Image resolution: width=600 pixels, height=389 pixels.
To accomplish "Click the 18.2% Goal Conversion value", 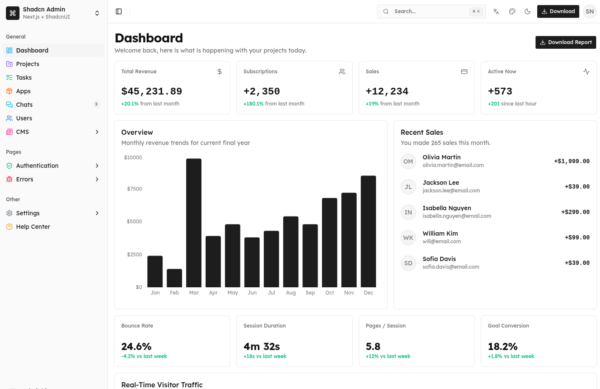I will point(502,347).
